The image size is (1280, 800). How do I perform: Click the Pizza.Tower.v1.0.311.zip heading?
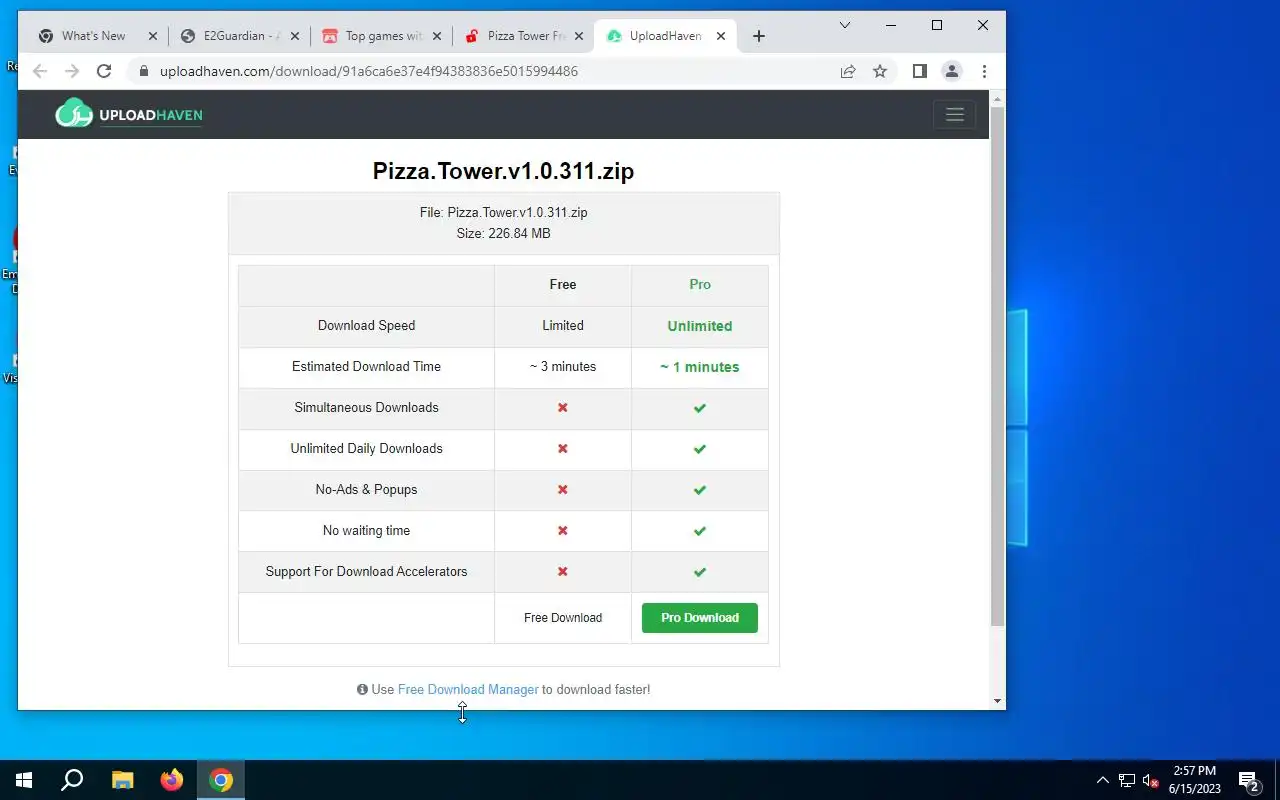pos(503,171)
